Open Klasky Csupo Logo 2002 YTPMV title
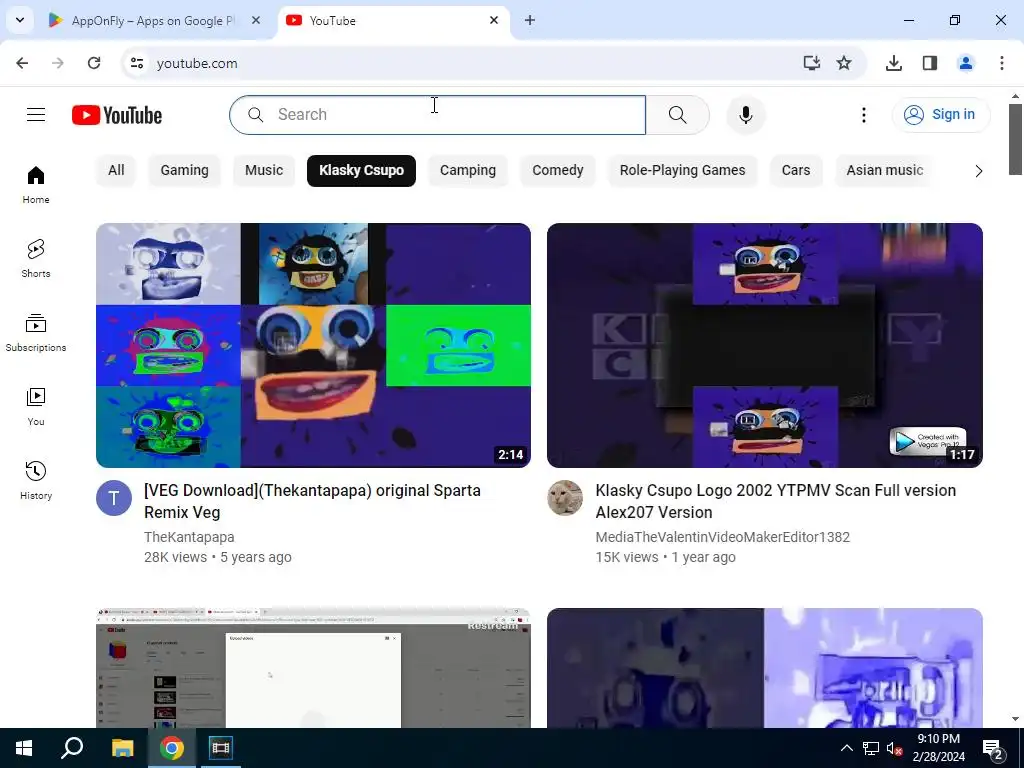This screenshot has height=768, width=1024. (775, 501)
